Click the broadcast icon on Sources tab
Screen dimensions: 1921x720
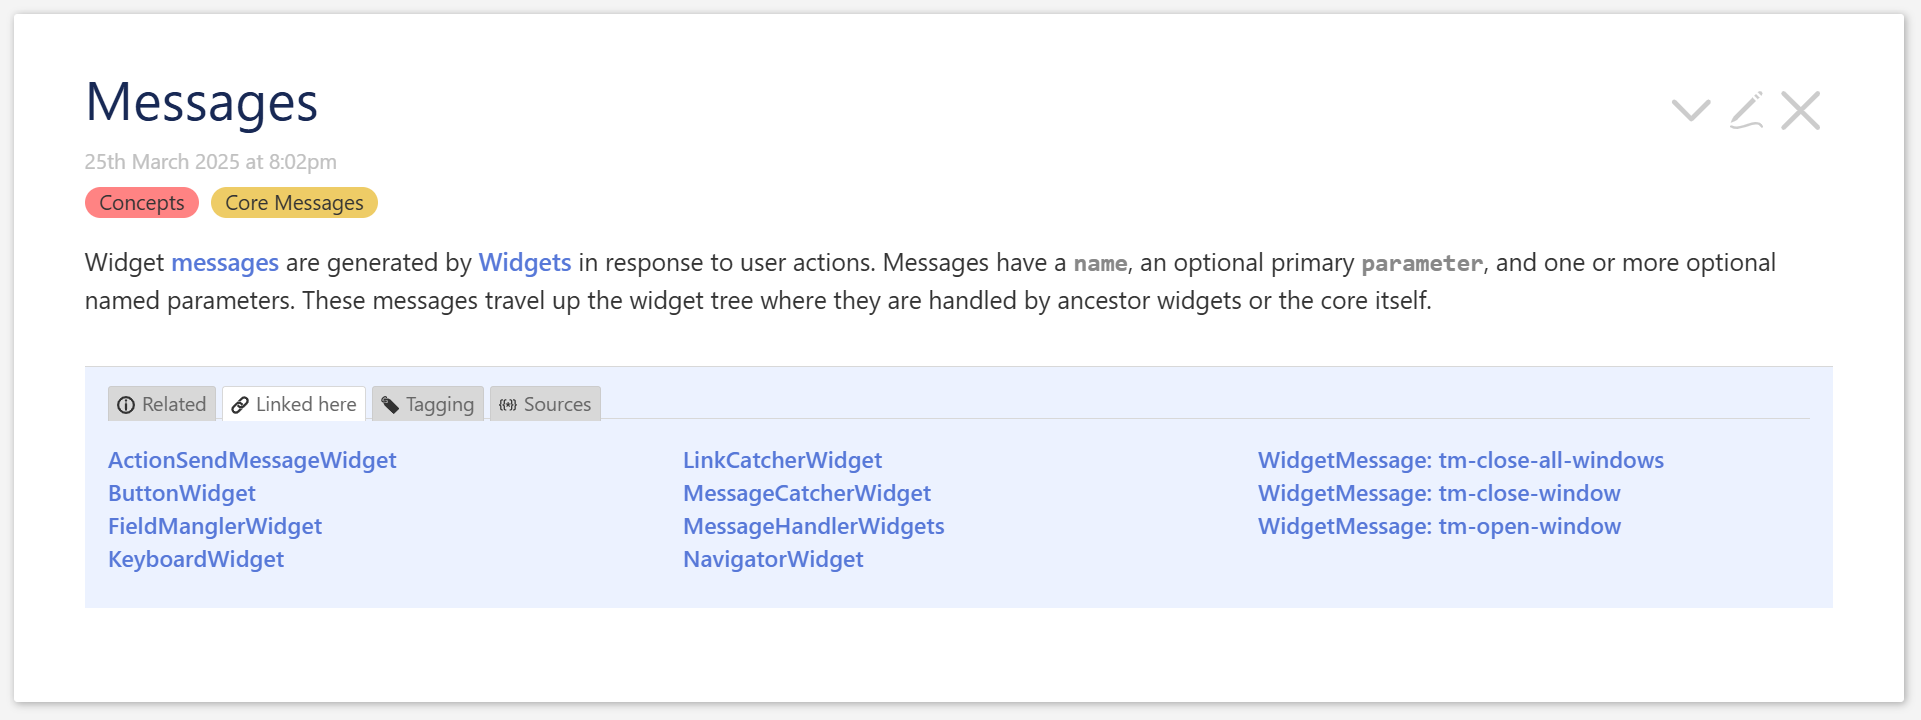(508, 405)
